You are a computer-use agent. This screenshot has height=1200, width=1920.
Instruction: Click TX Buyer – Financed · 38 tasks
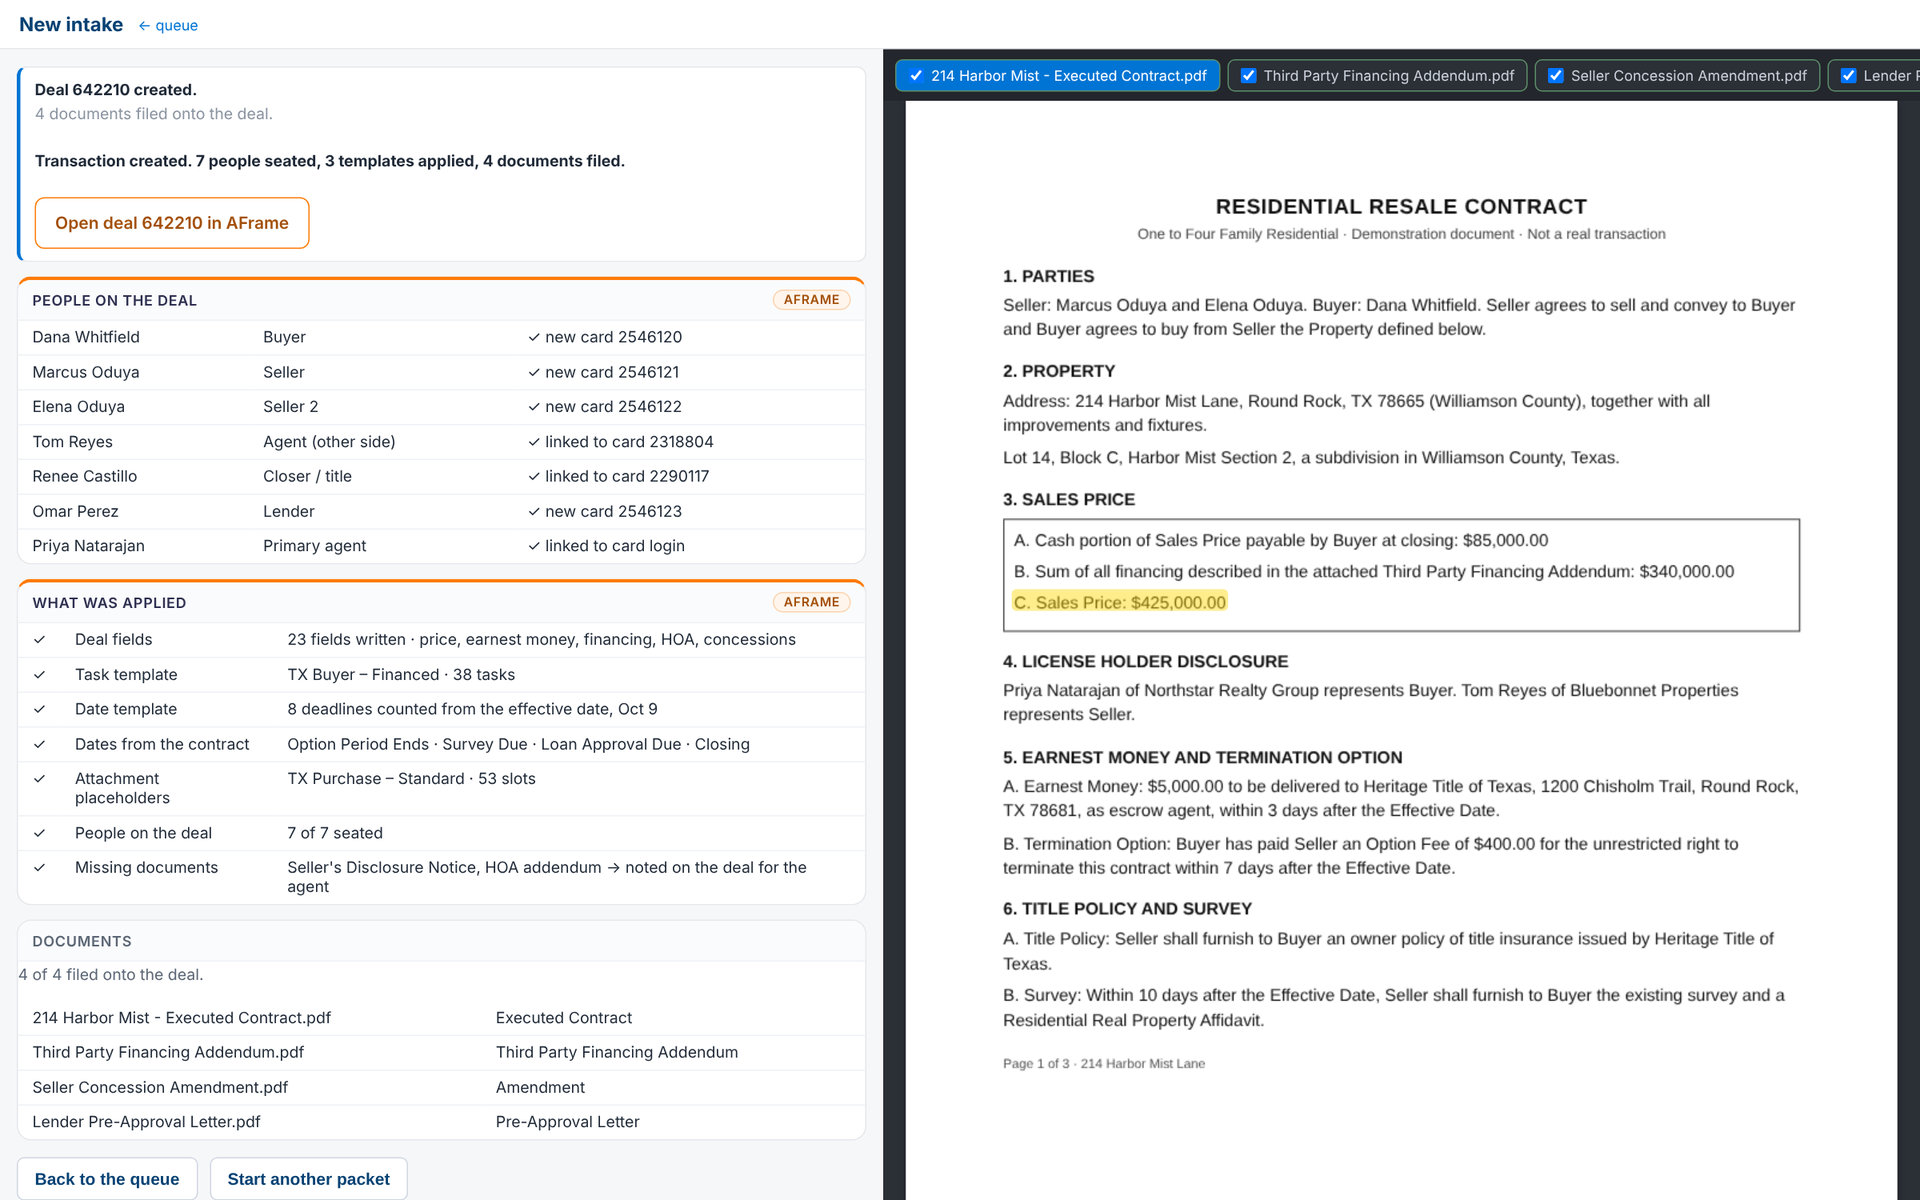click(x=401, y=675)
